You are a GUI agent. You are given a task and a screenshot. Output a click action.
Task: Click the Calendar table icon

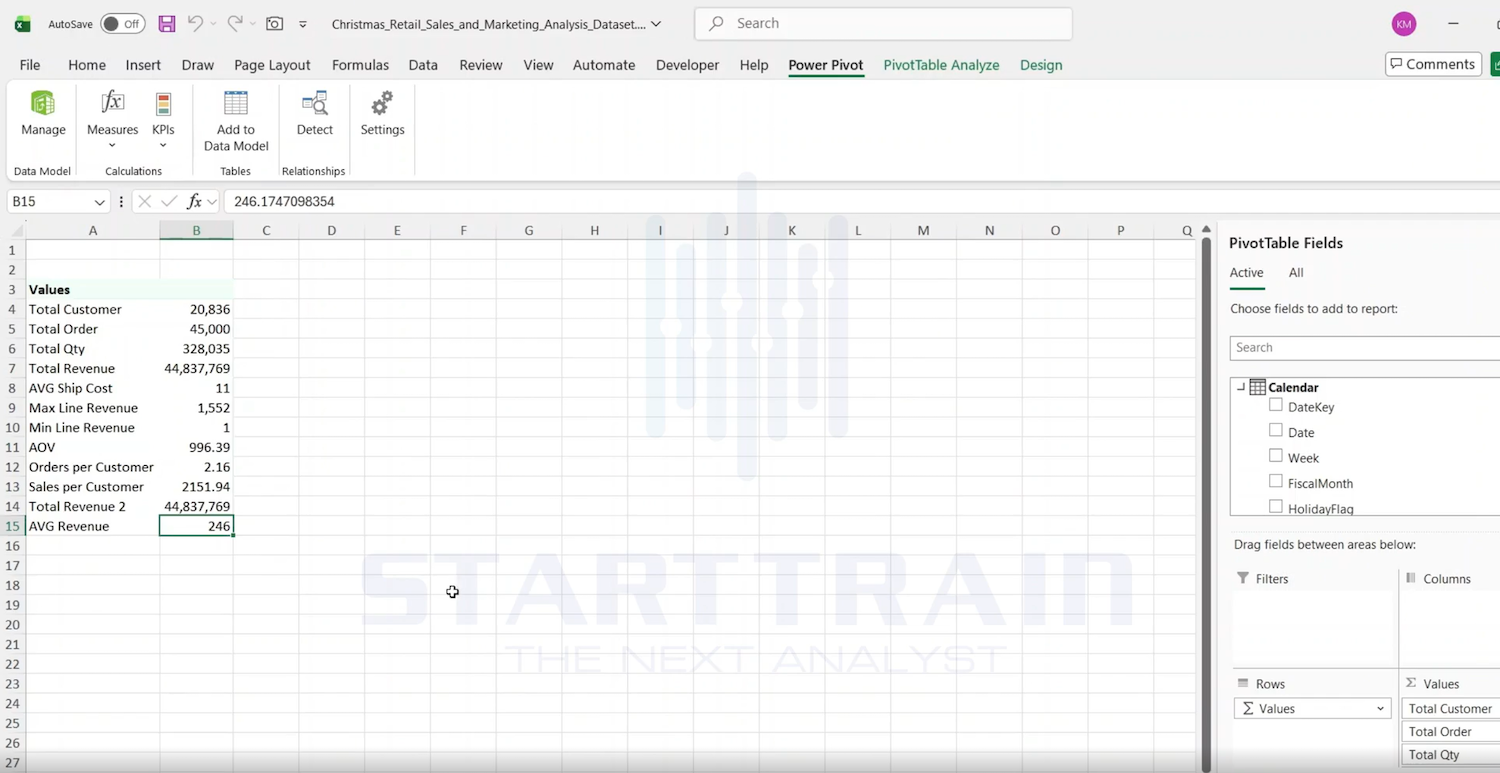pyautogui.click(x=1258, y=387)
